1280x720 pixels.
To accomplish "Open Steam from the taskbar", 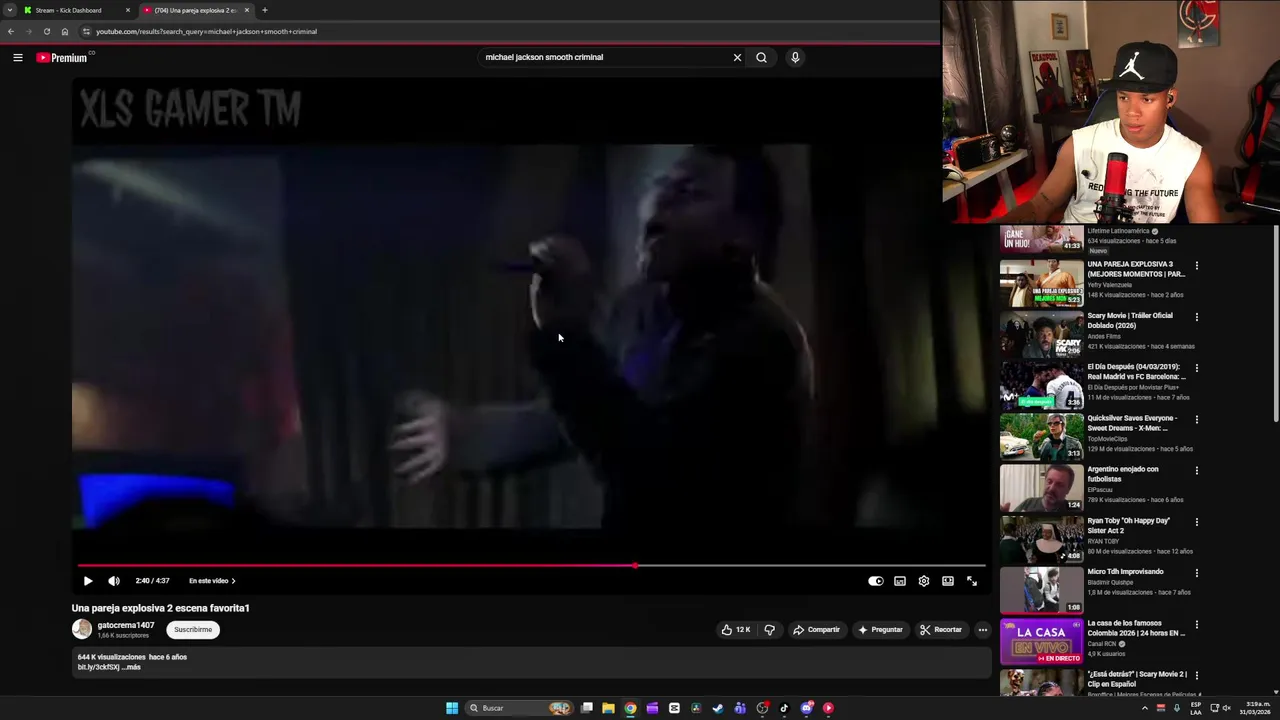I will 718,708.
